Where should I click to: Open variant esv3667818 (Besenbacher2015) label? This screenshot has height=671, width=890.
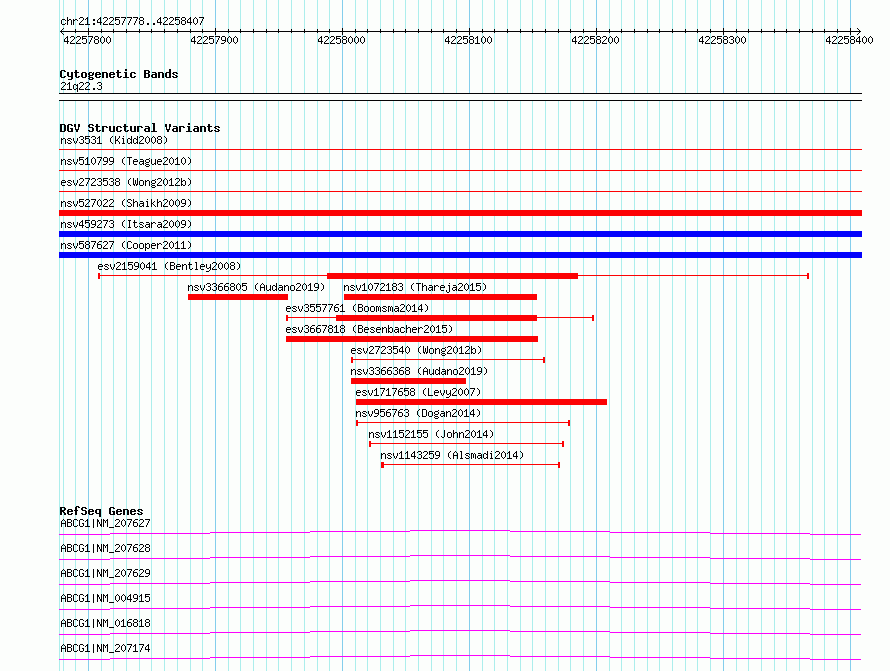[369, 329]
